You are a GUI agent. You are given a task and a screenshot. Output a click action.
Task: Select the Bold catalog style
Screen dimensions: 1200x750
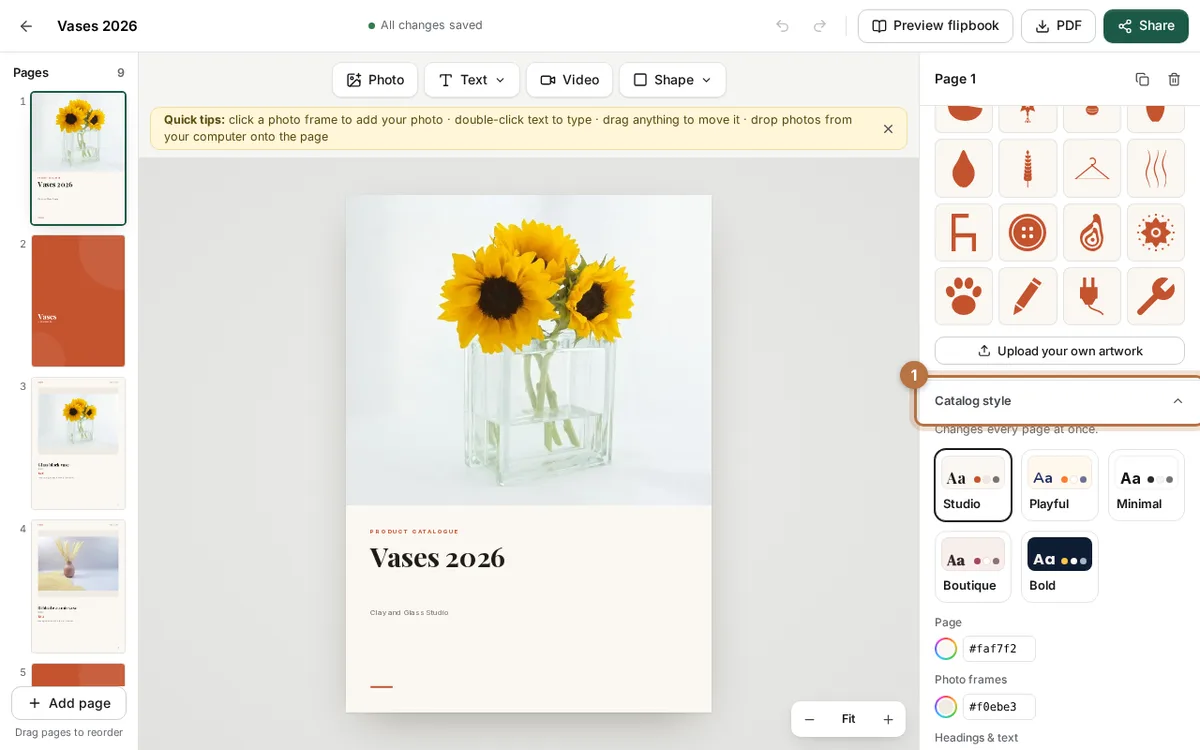[1059, 567]
